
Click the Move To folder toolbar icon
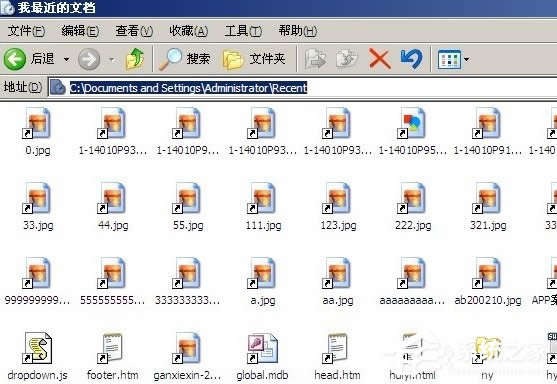pos(315,59)
